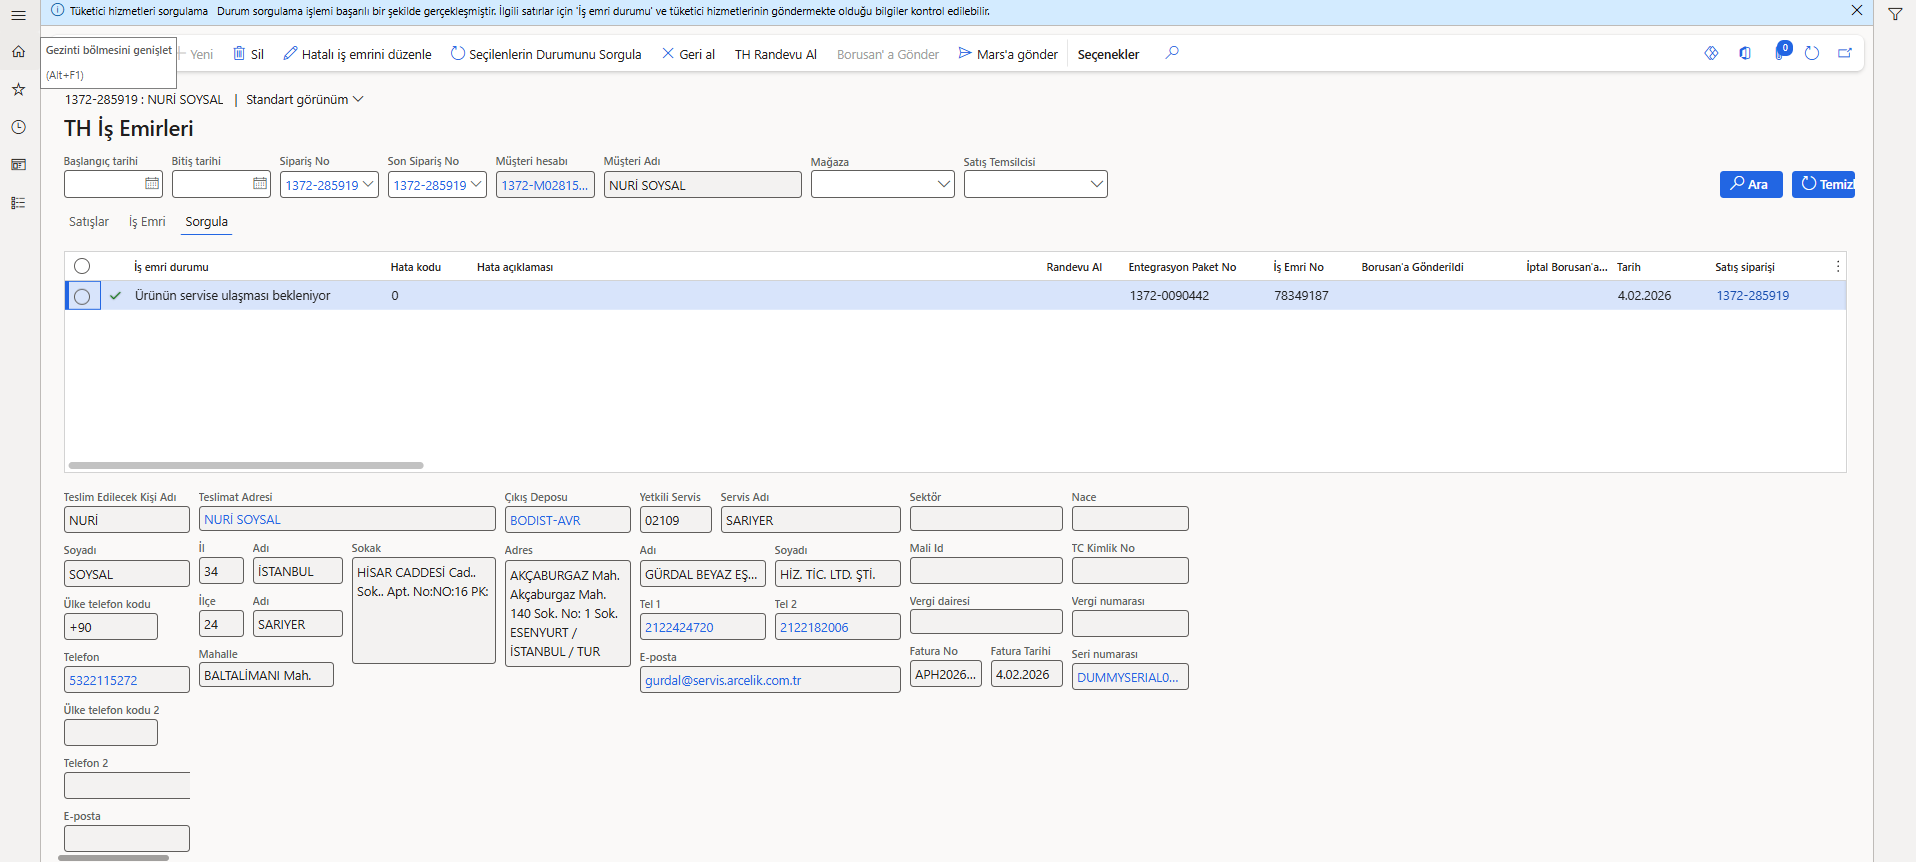Viewport: 1916px width, 862px height.
Task: Open the Seçenekler menu
Action: (x=1108, y=54)
